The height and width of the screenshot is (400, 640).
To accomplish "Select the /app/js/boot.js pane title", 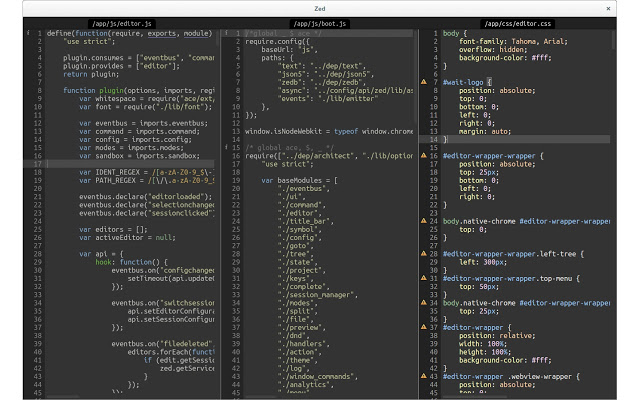I will click(320, 24).
